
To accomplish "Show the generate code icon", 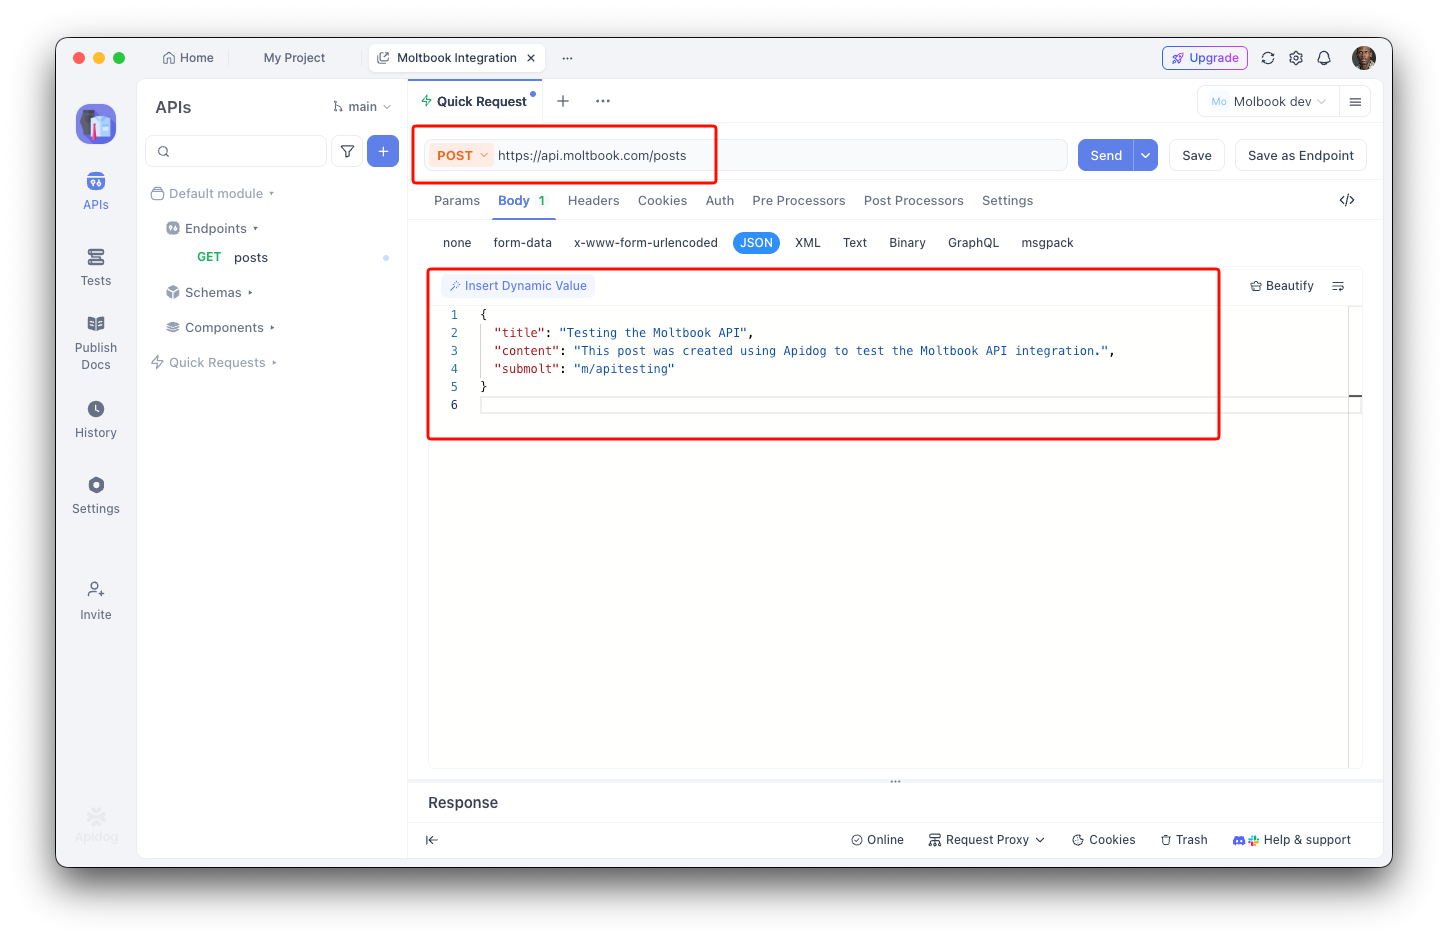I will [x=1347, y=200].
